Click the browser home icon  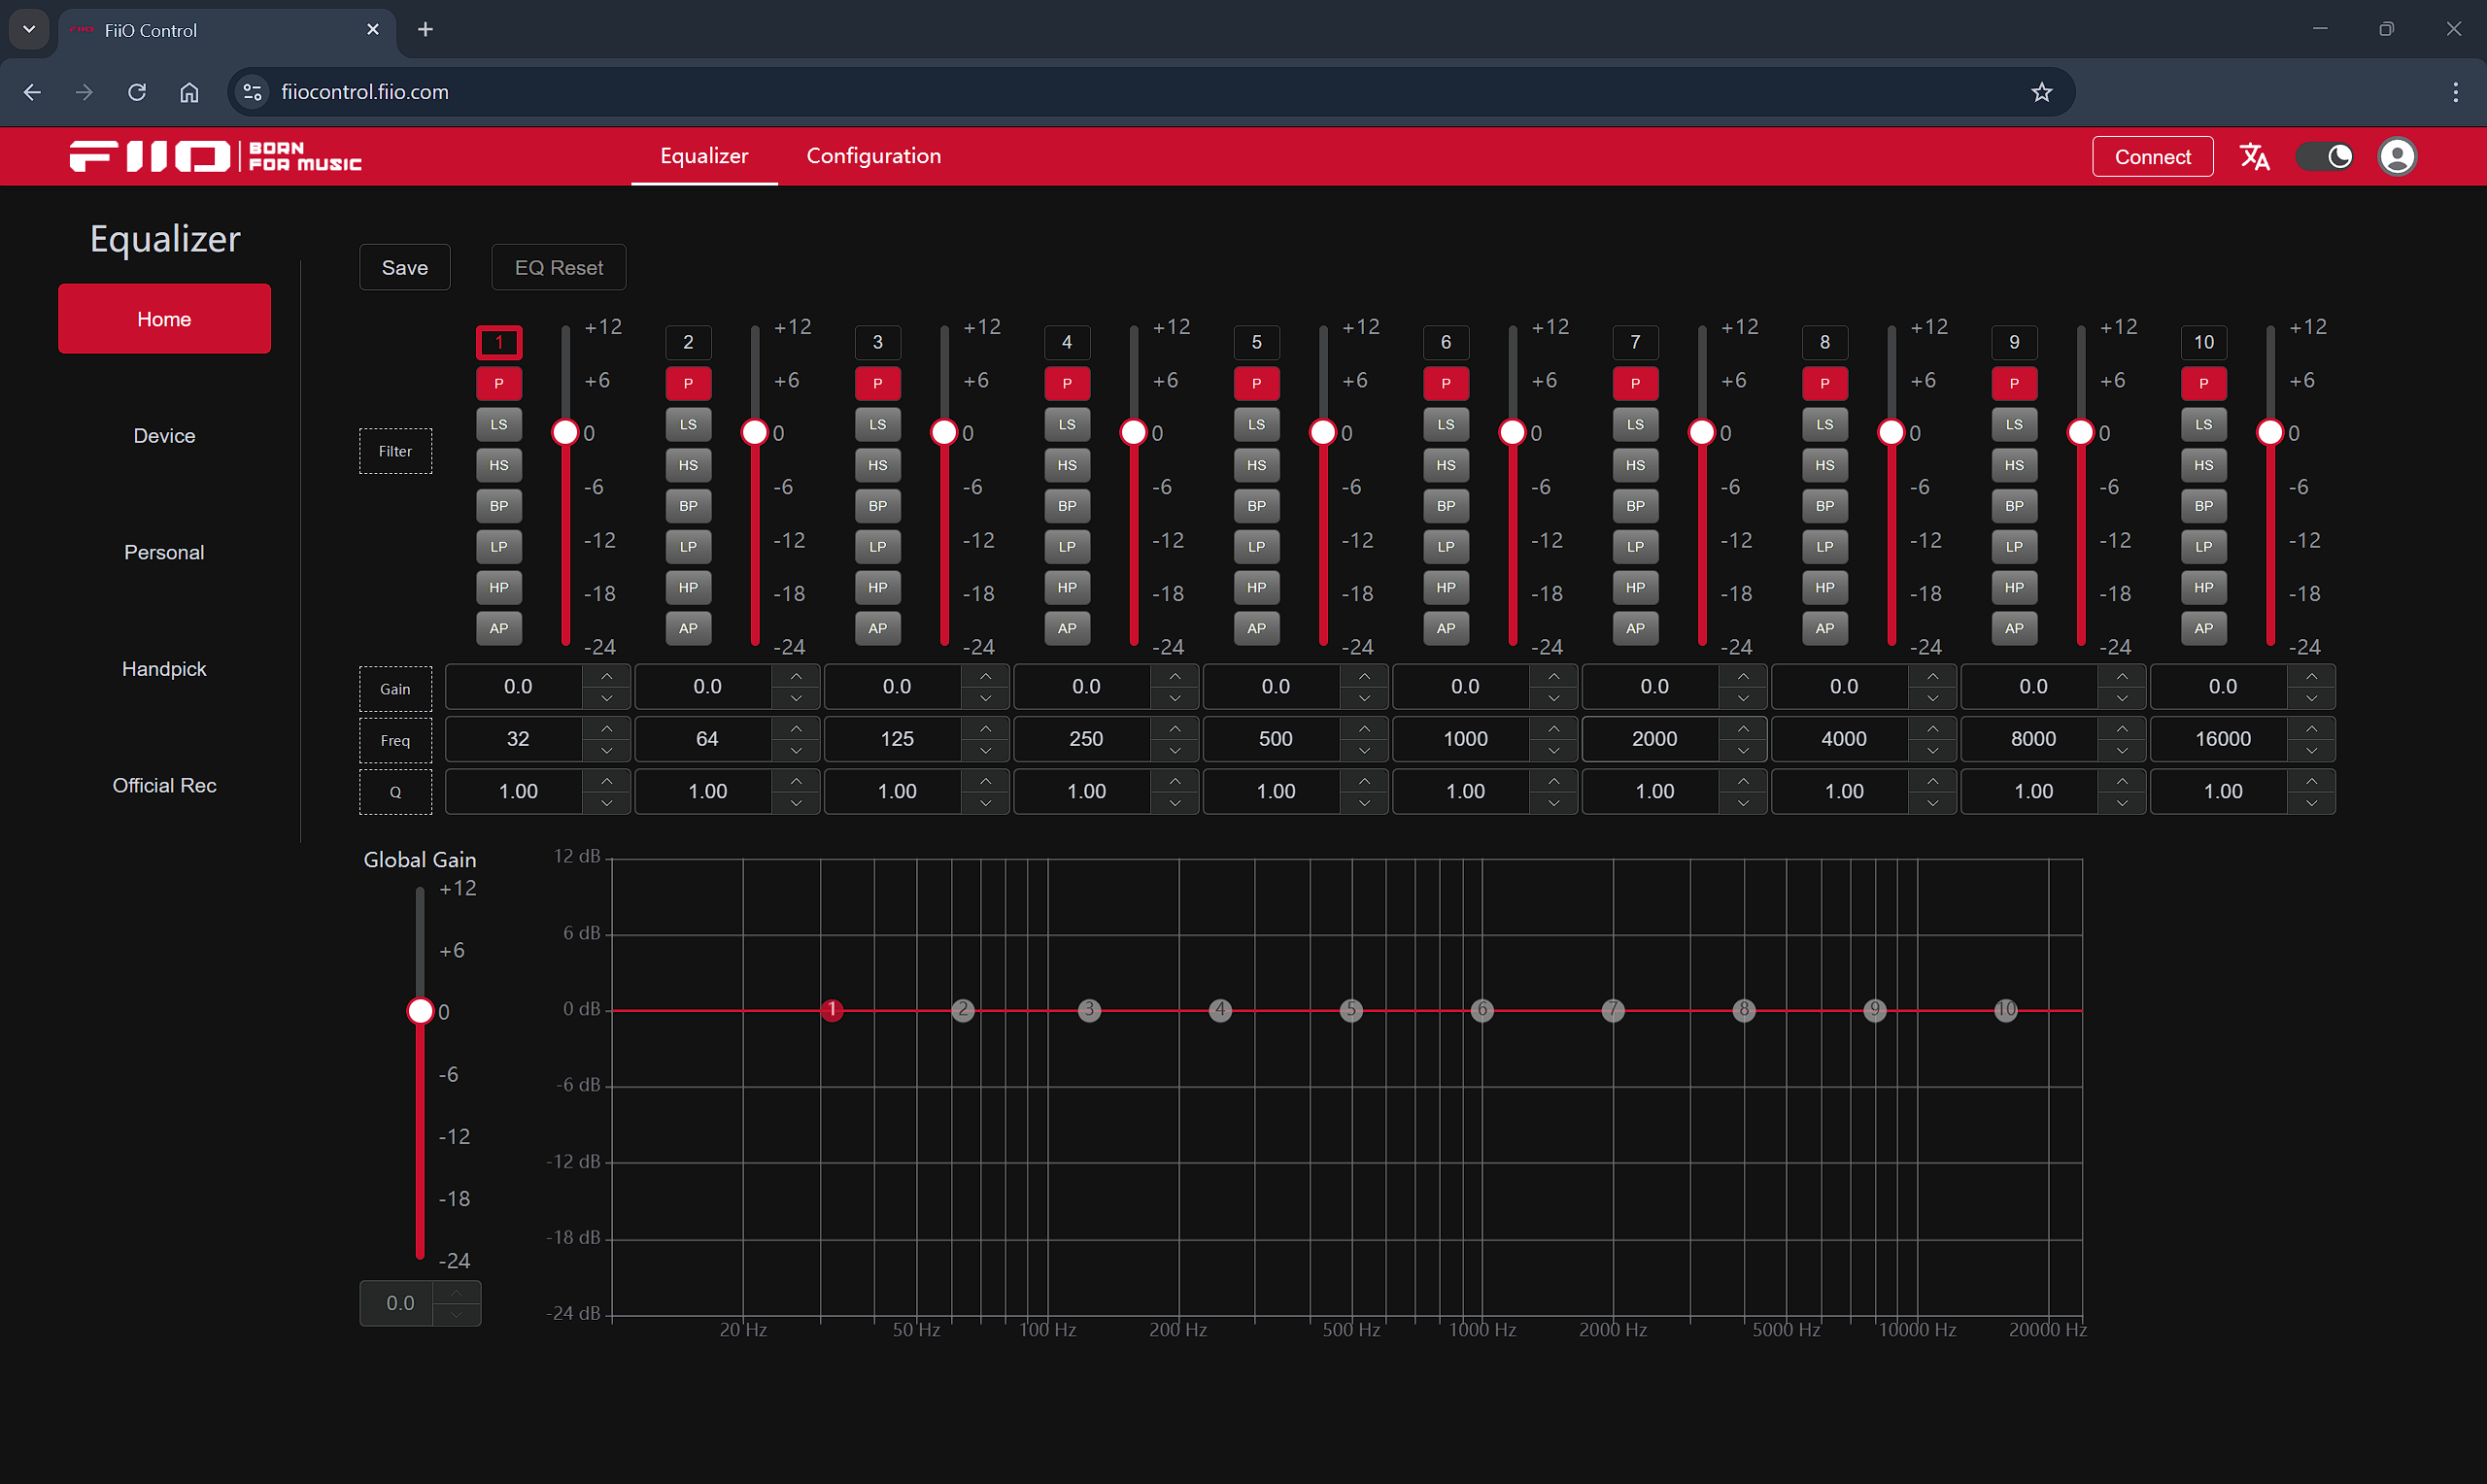pyautogui.click(x=189, y=92)
